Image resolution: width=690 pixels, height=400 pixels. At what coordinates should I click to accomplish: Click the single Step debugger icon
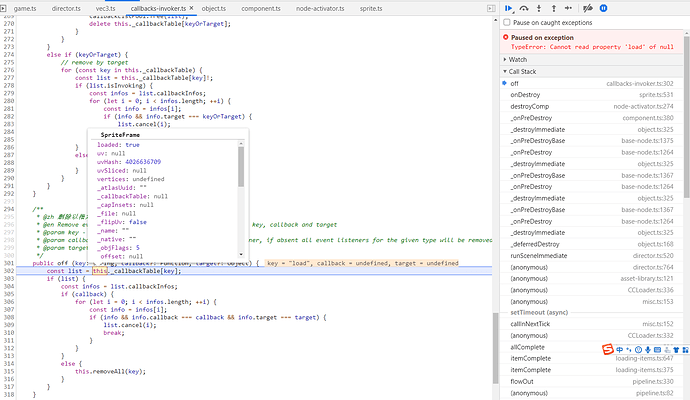point(569,8)
